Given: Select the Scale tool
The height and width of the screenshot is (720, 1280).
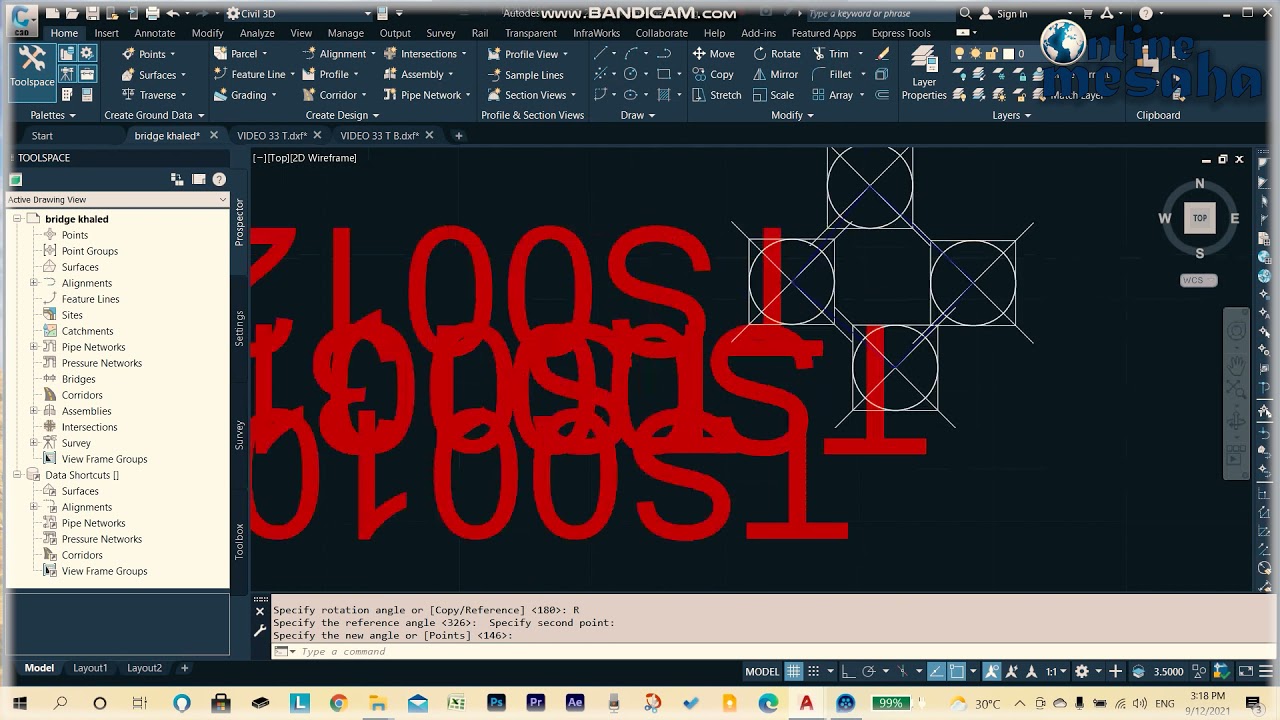Looking at the screenshot, I should point(774,96).
